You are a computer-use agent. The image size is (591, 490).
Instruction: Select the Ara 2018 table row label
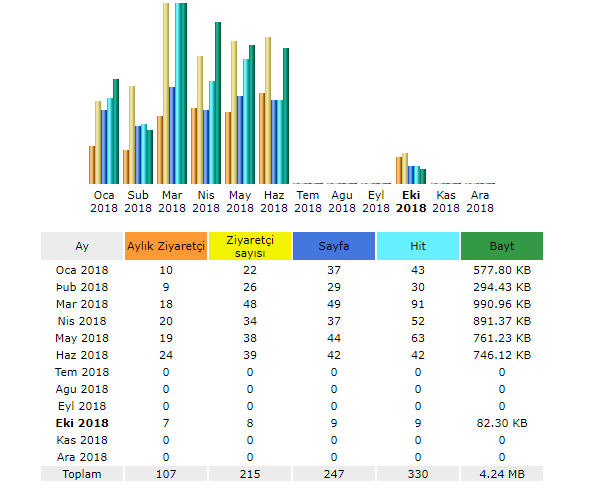(82, 457)
